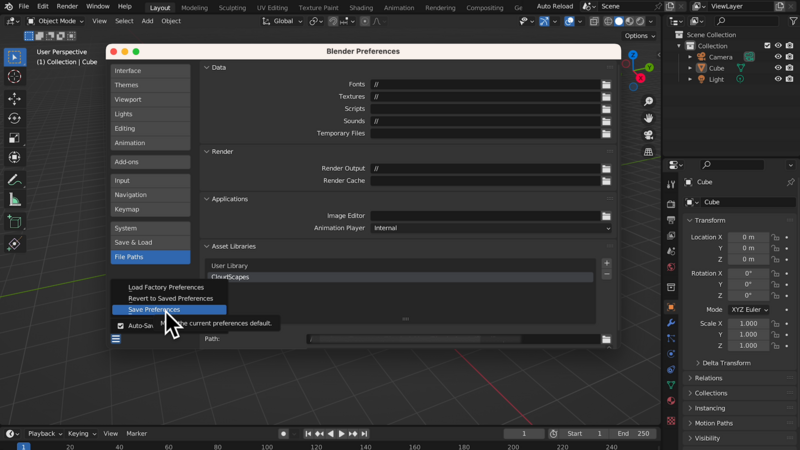Hide Light in viewport via eye icon
Image resolution: width=800 pixels, height=450 pixels.
click(x=778, y=79)
